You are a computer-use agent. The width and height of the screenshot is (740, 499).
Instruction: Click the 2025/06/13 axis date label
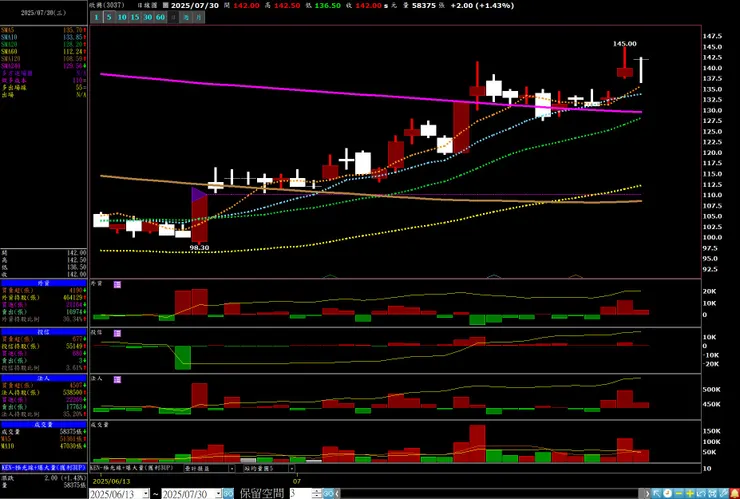coord(111,482)
